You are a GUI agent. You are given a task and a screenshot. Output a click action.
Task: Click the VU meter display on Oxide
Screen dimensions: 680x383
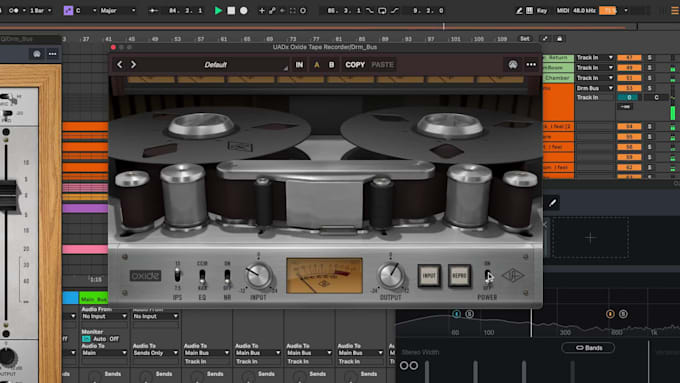click(x=324, y=275)
